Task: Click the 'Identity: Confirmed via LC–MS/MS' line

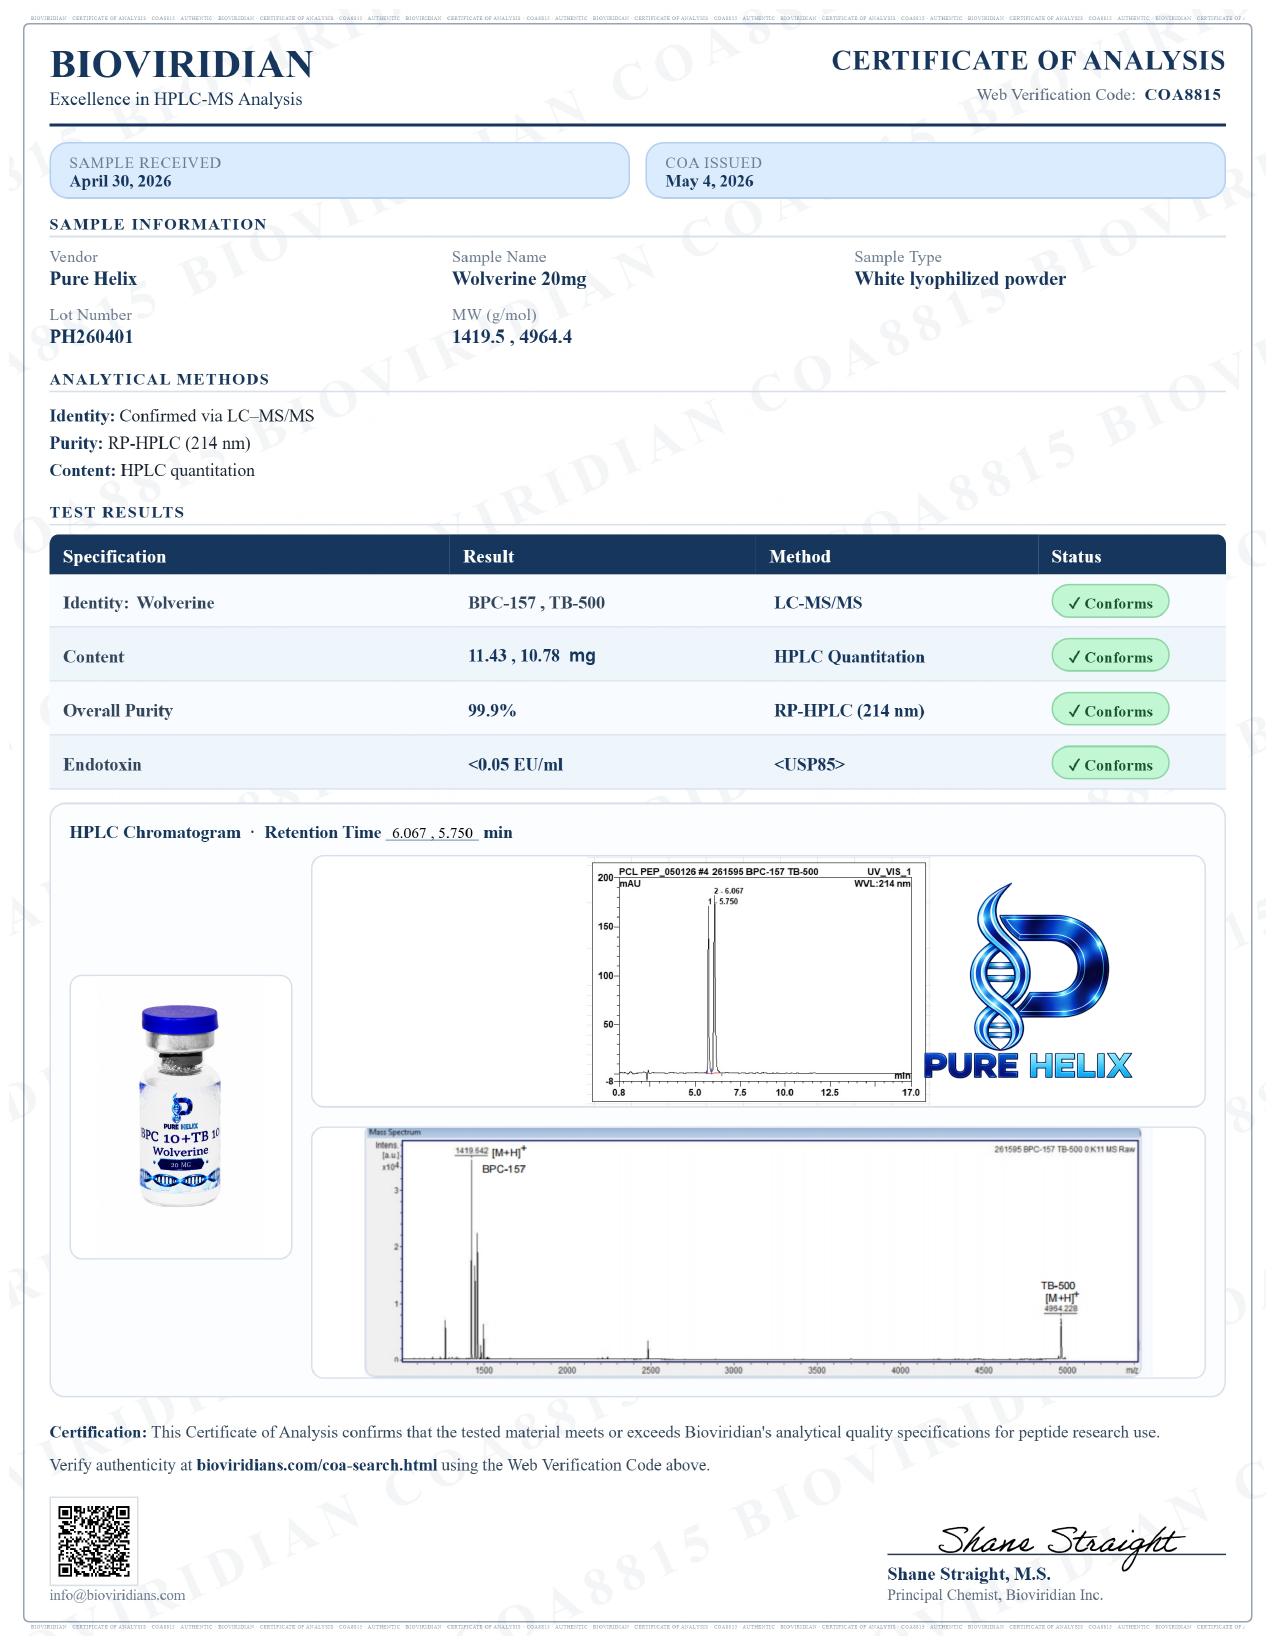Action: point(182,416)
